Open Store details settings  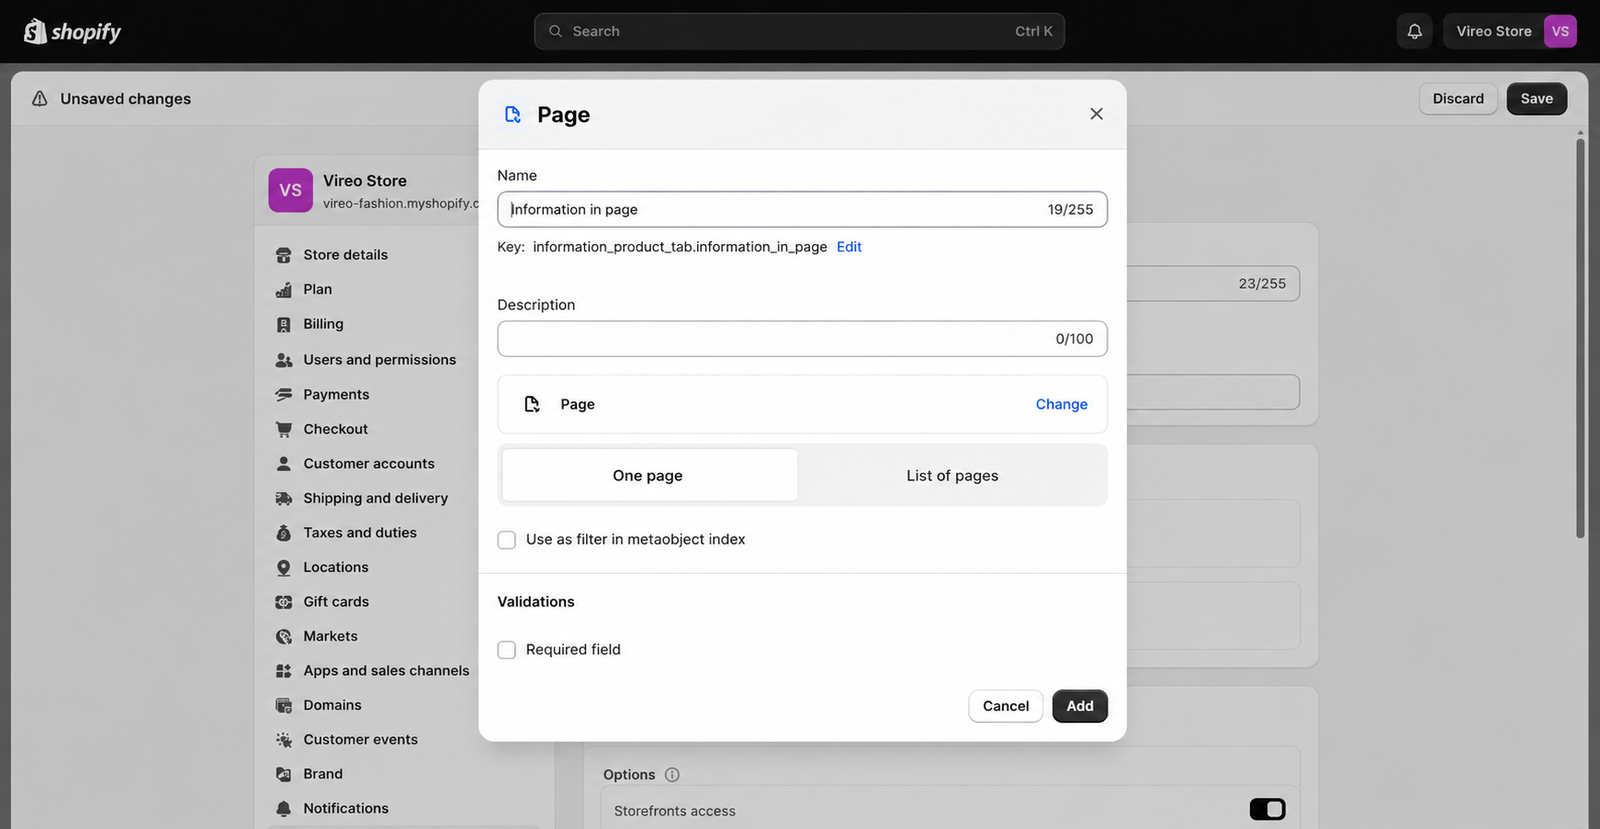coord(345,255)
